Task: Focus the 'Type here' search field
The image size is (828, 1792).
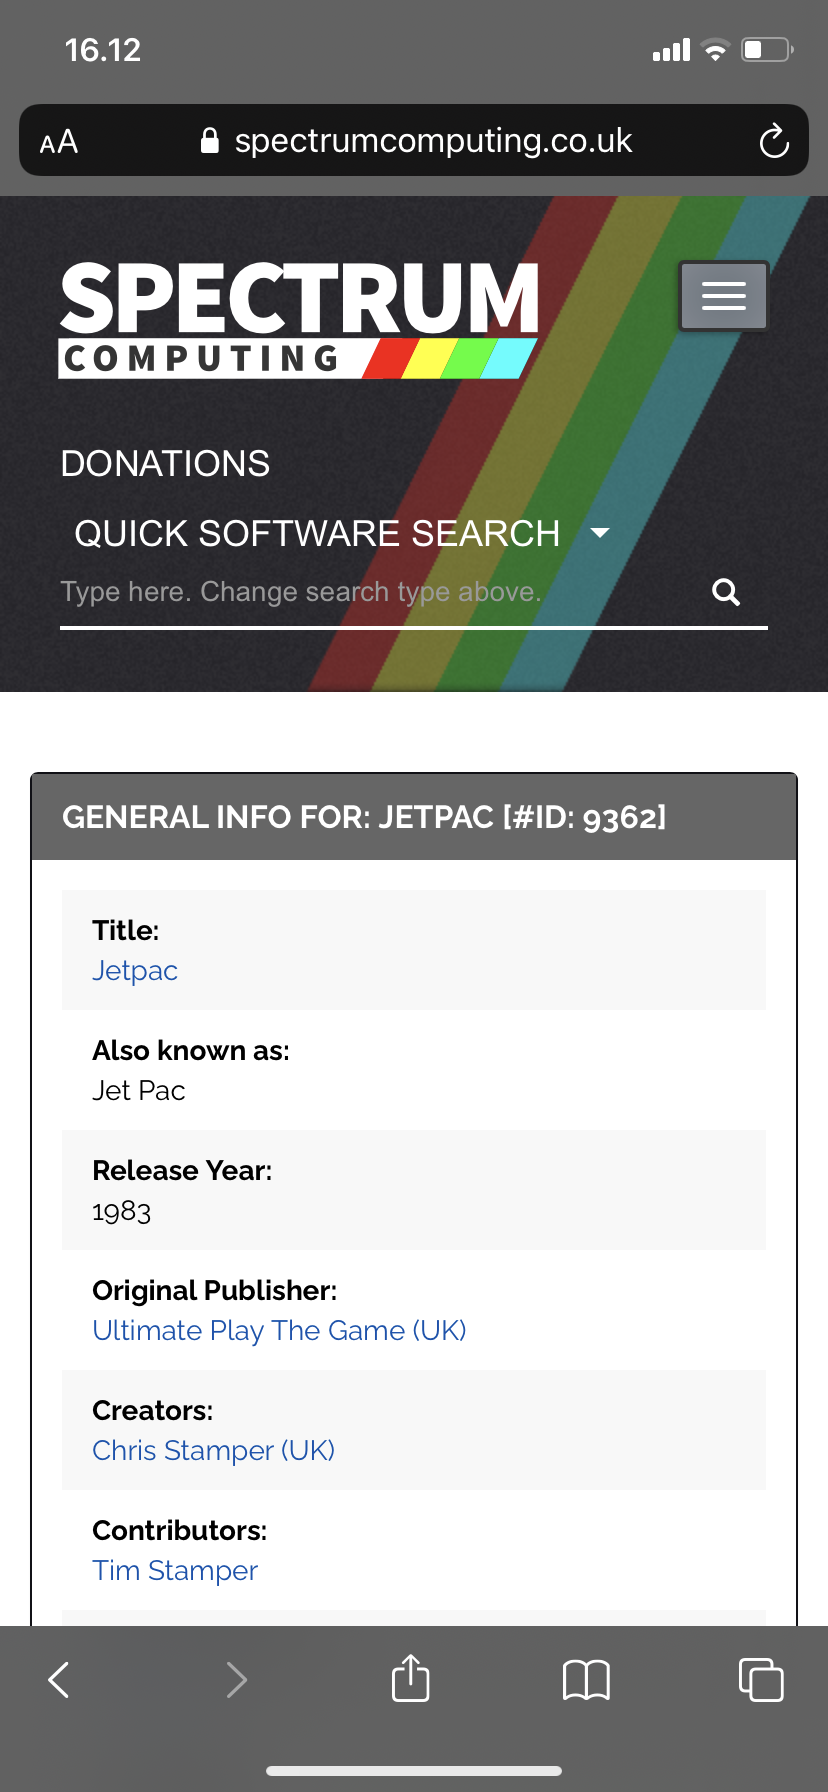Action: point(380,592)
